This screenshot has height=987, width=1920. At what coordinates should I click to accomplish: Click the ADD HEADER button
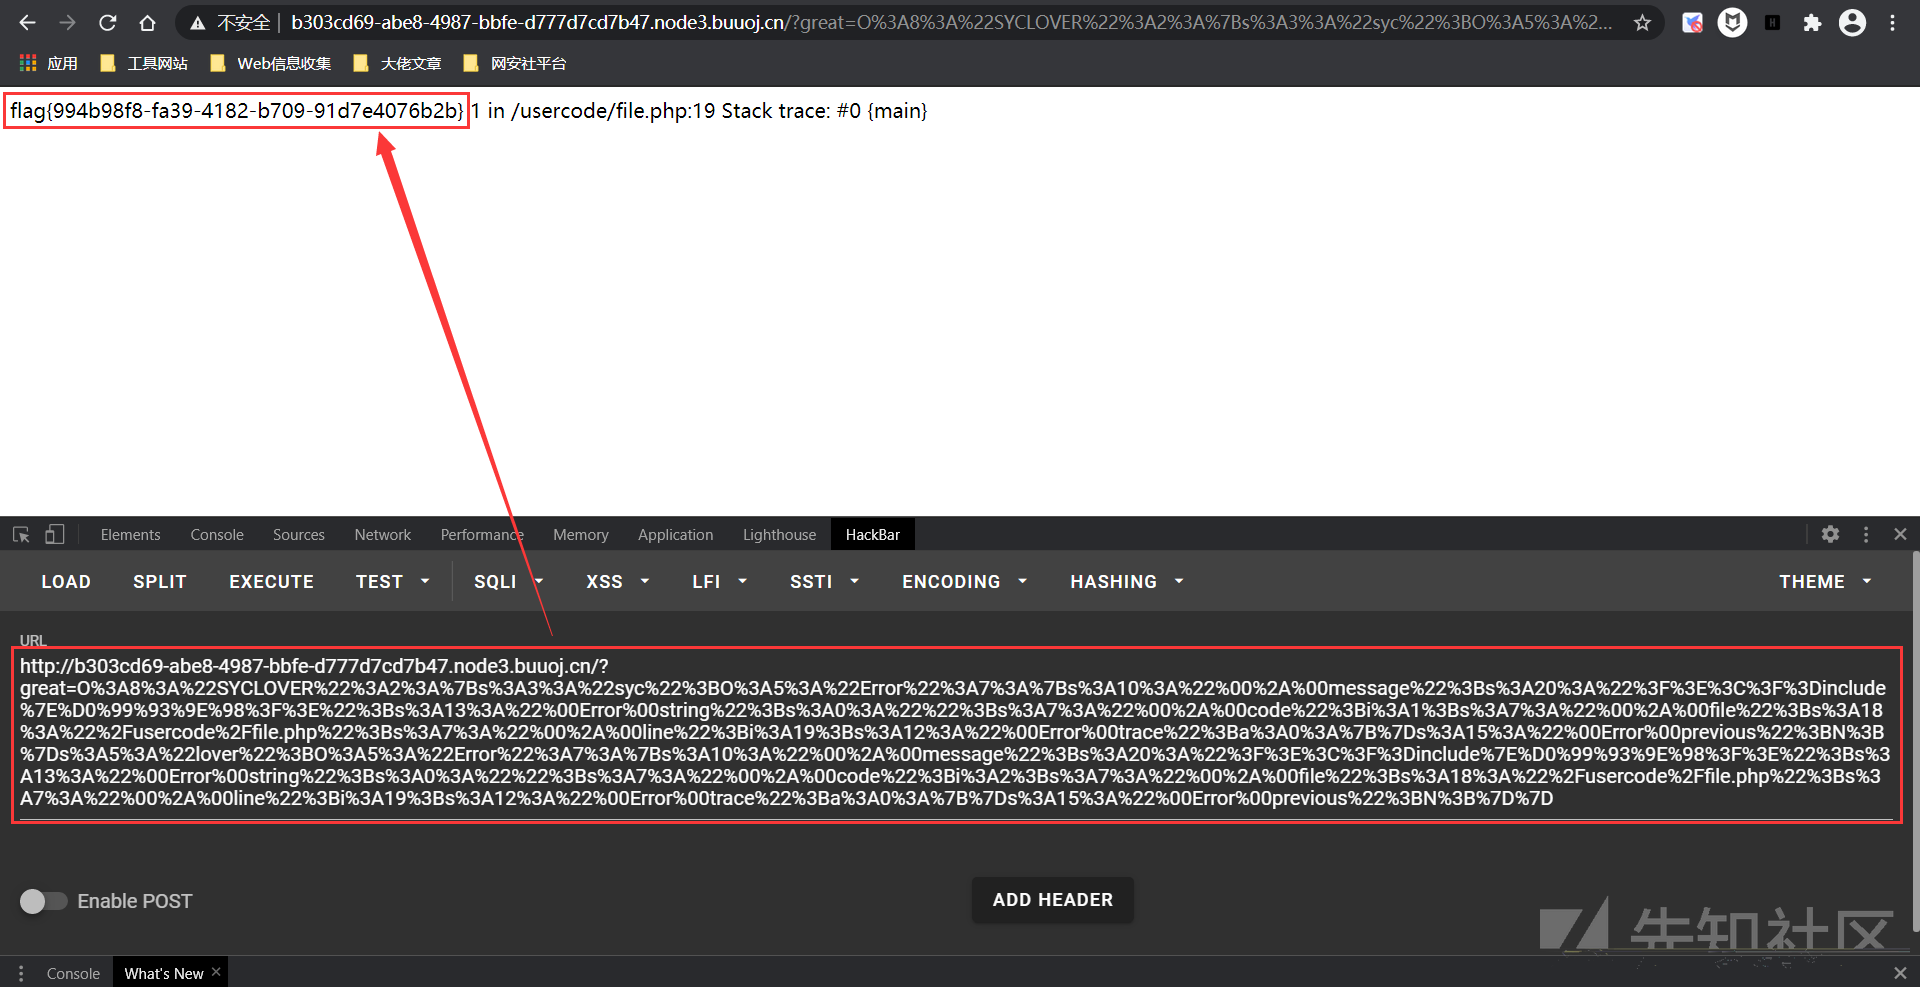pos(1052,900)
